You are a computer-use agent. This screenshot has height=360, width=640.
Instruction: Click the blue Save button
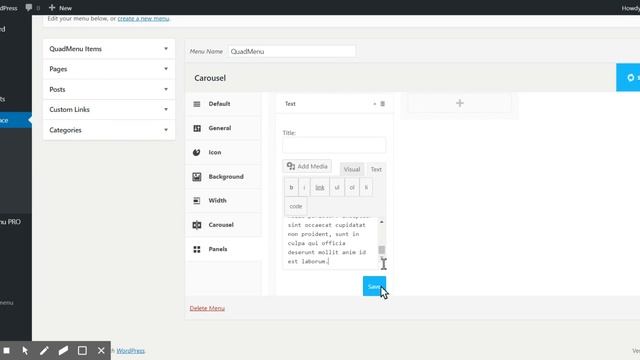click(374, 286)
